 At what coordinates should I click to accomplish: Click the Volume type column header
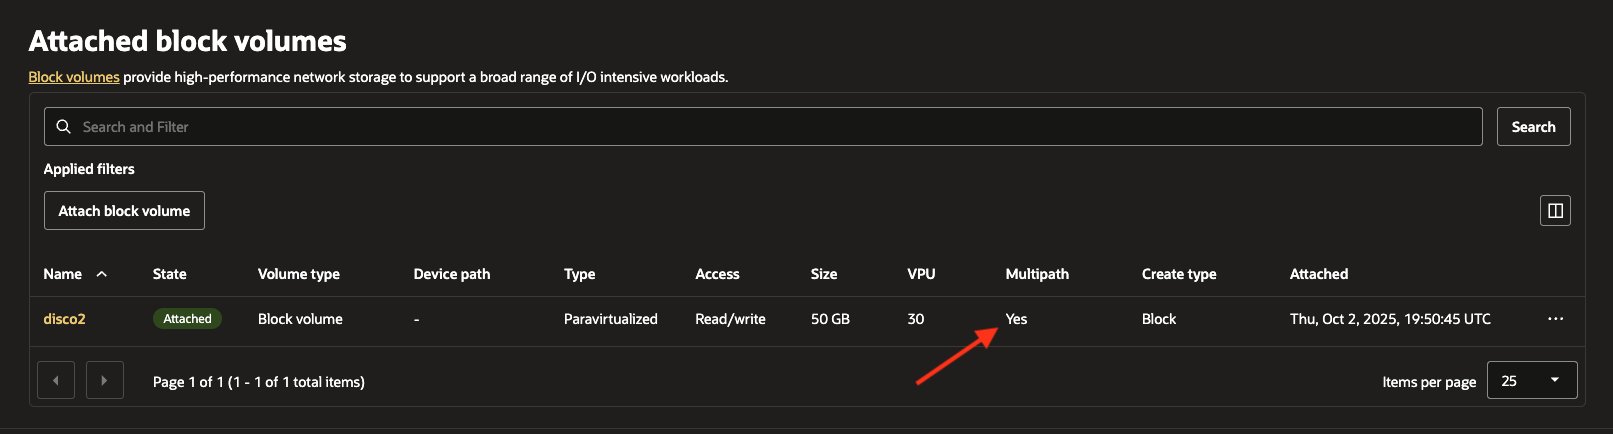tap(299, 274)
